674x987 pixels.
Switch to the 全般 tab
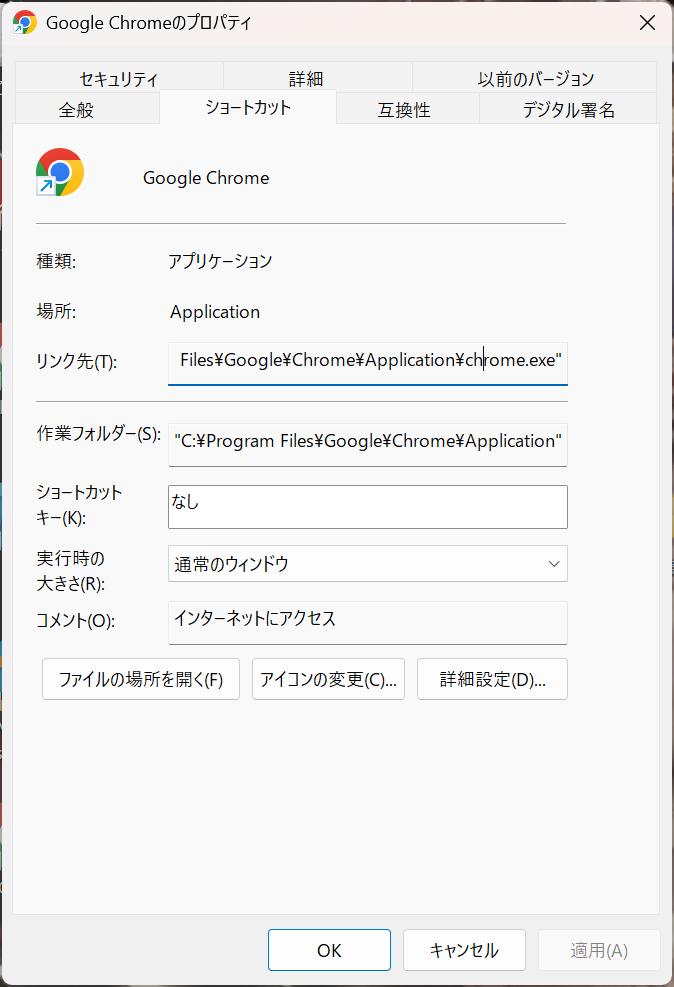[x=77, y=110]
